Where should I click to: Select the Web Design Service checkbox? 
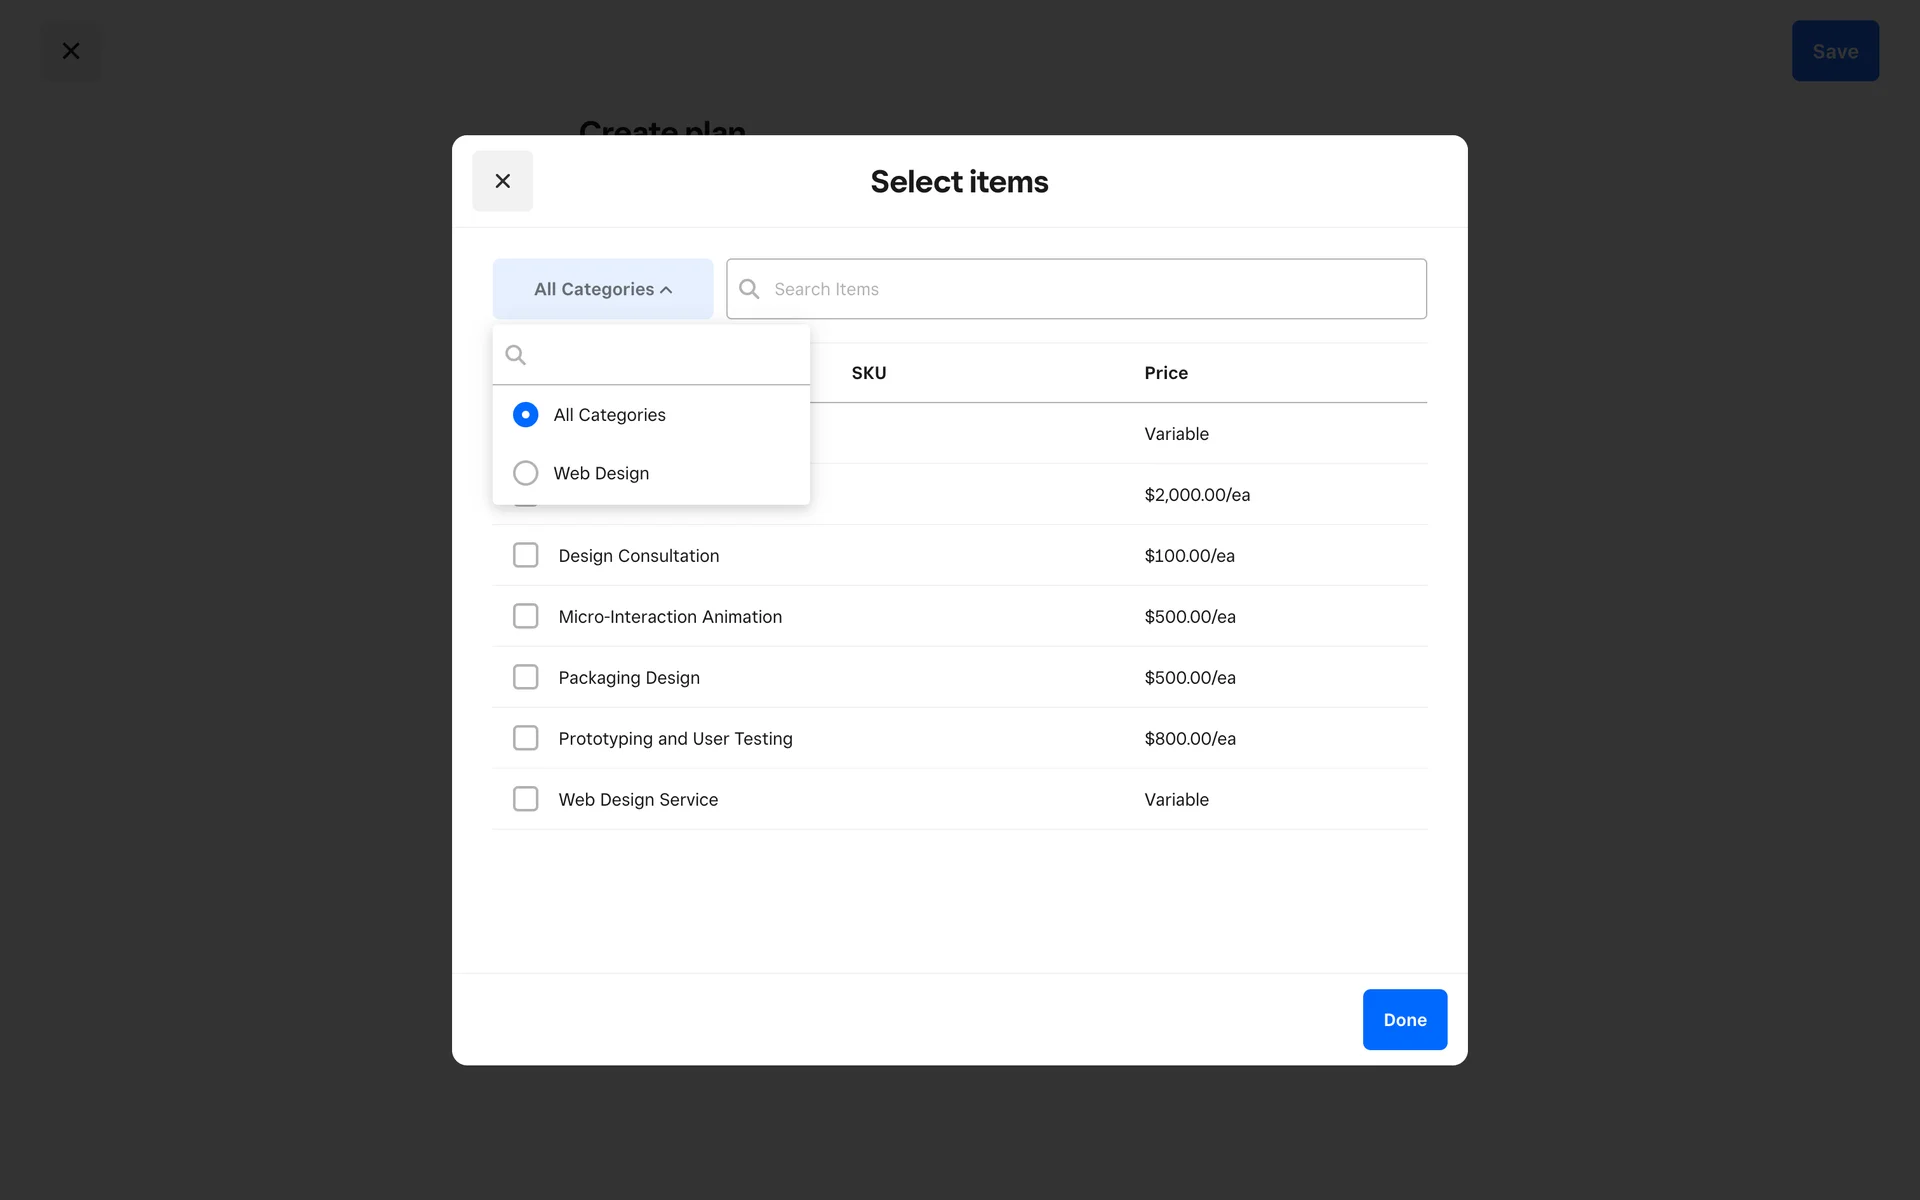click(525, 799)
